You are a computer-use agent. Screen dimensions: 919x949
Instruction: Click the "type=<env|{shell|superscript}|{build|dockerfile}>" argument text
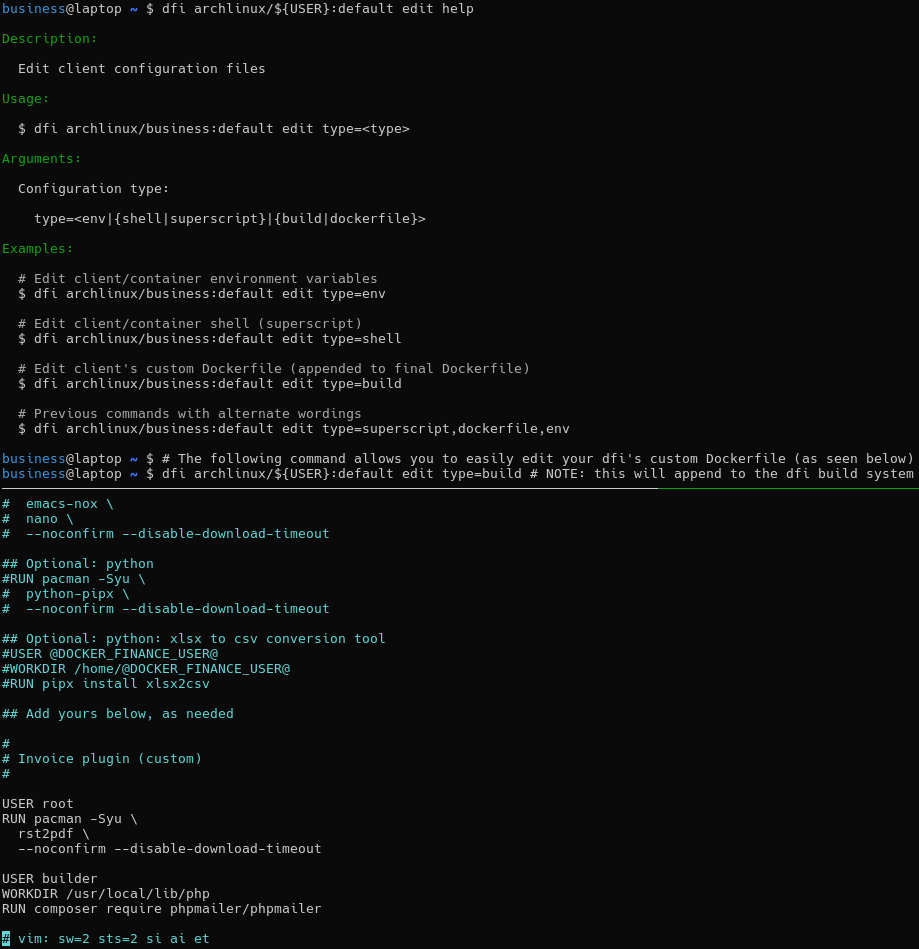point(230,219)
